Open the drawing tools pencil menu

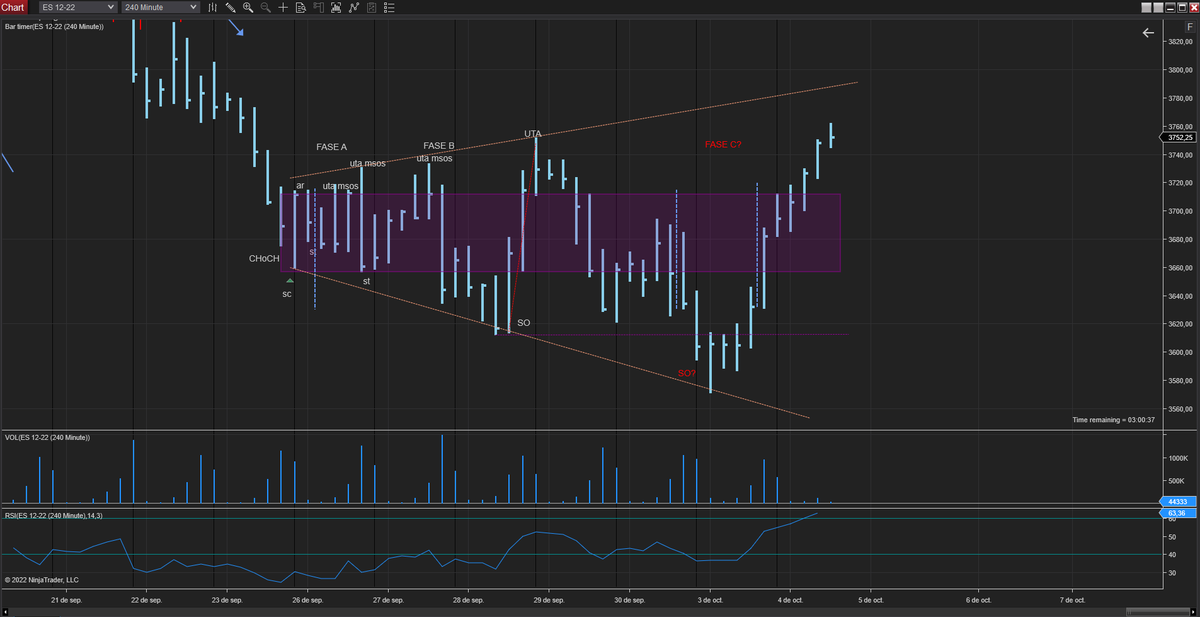[230, 7]
